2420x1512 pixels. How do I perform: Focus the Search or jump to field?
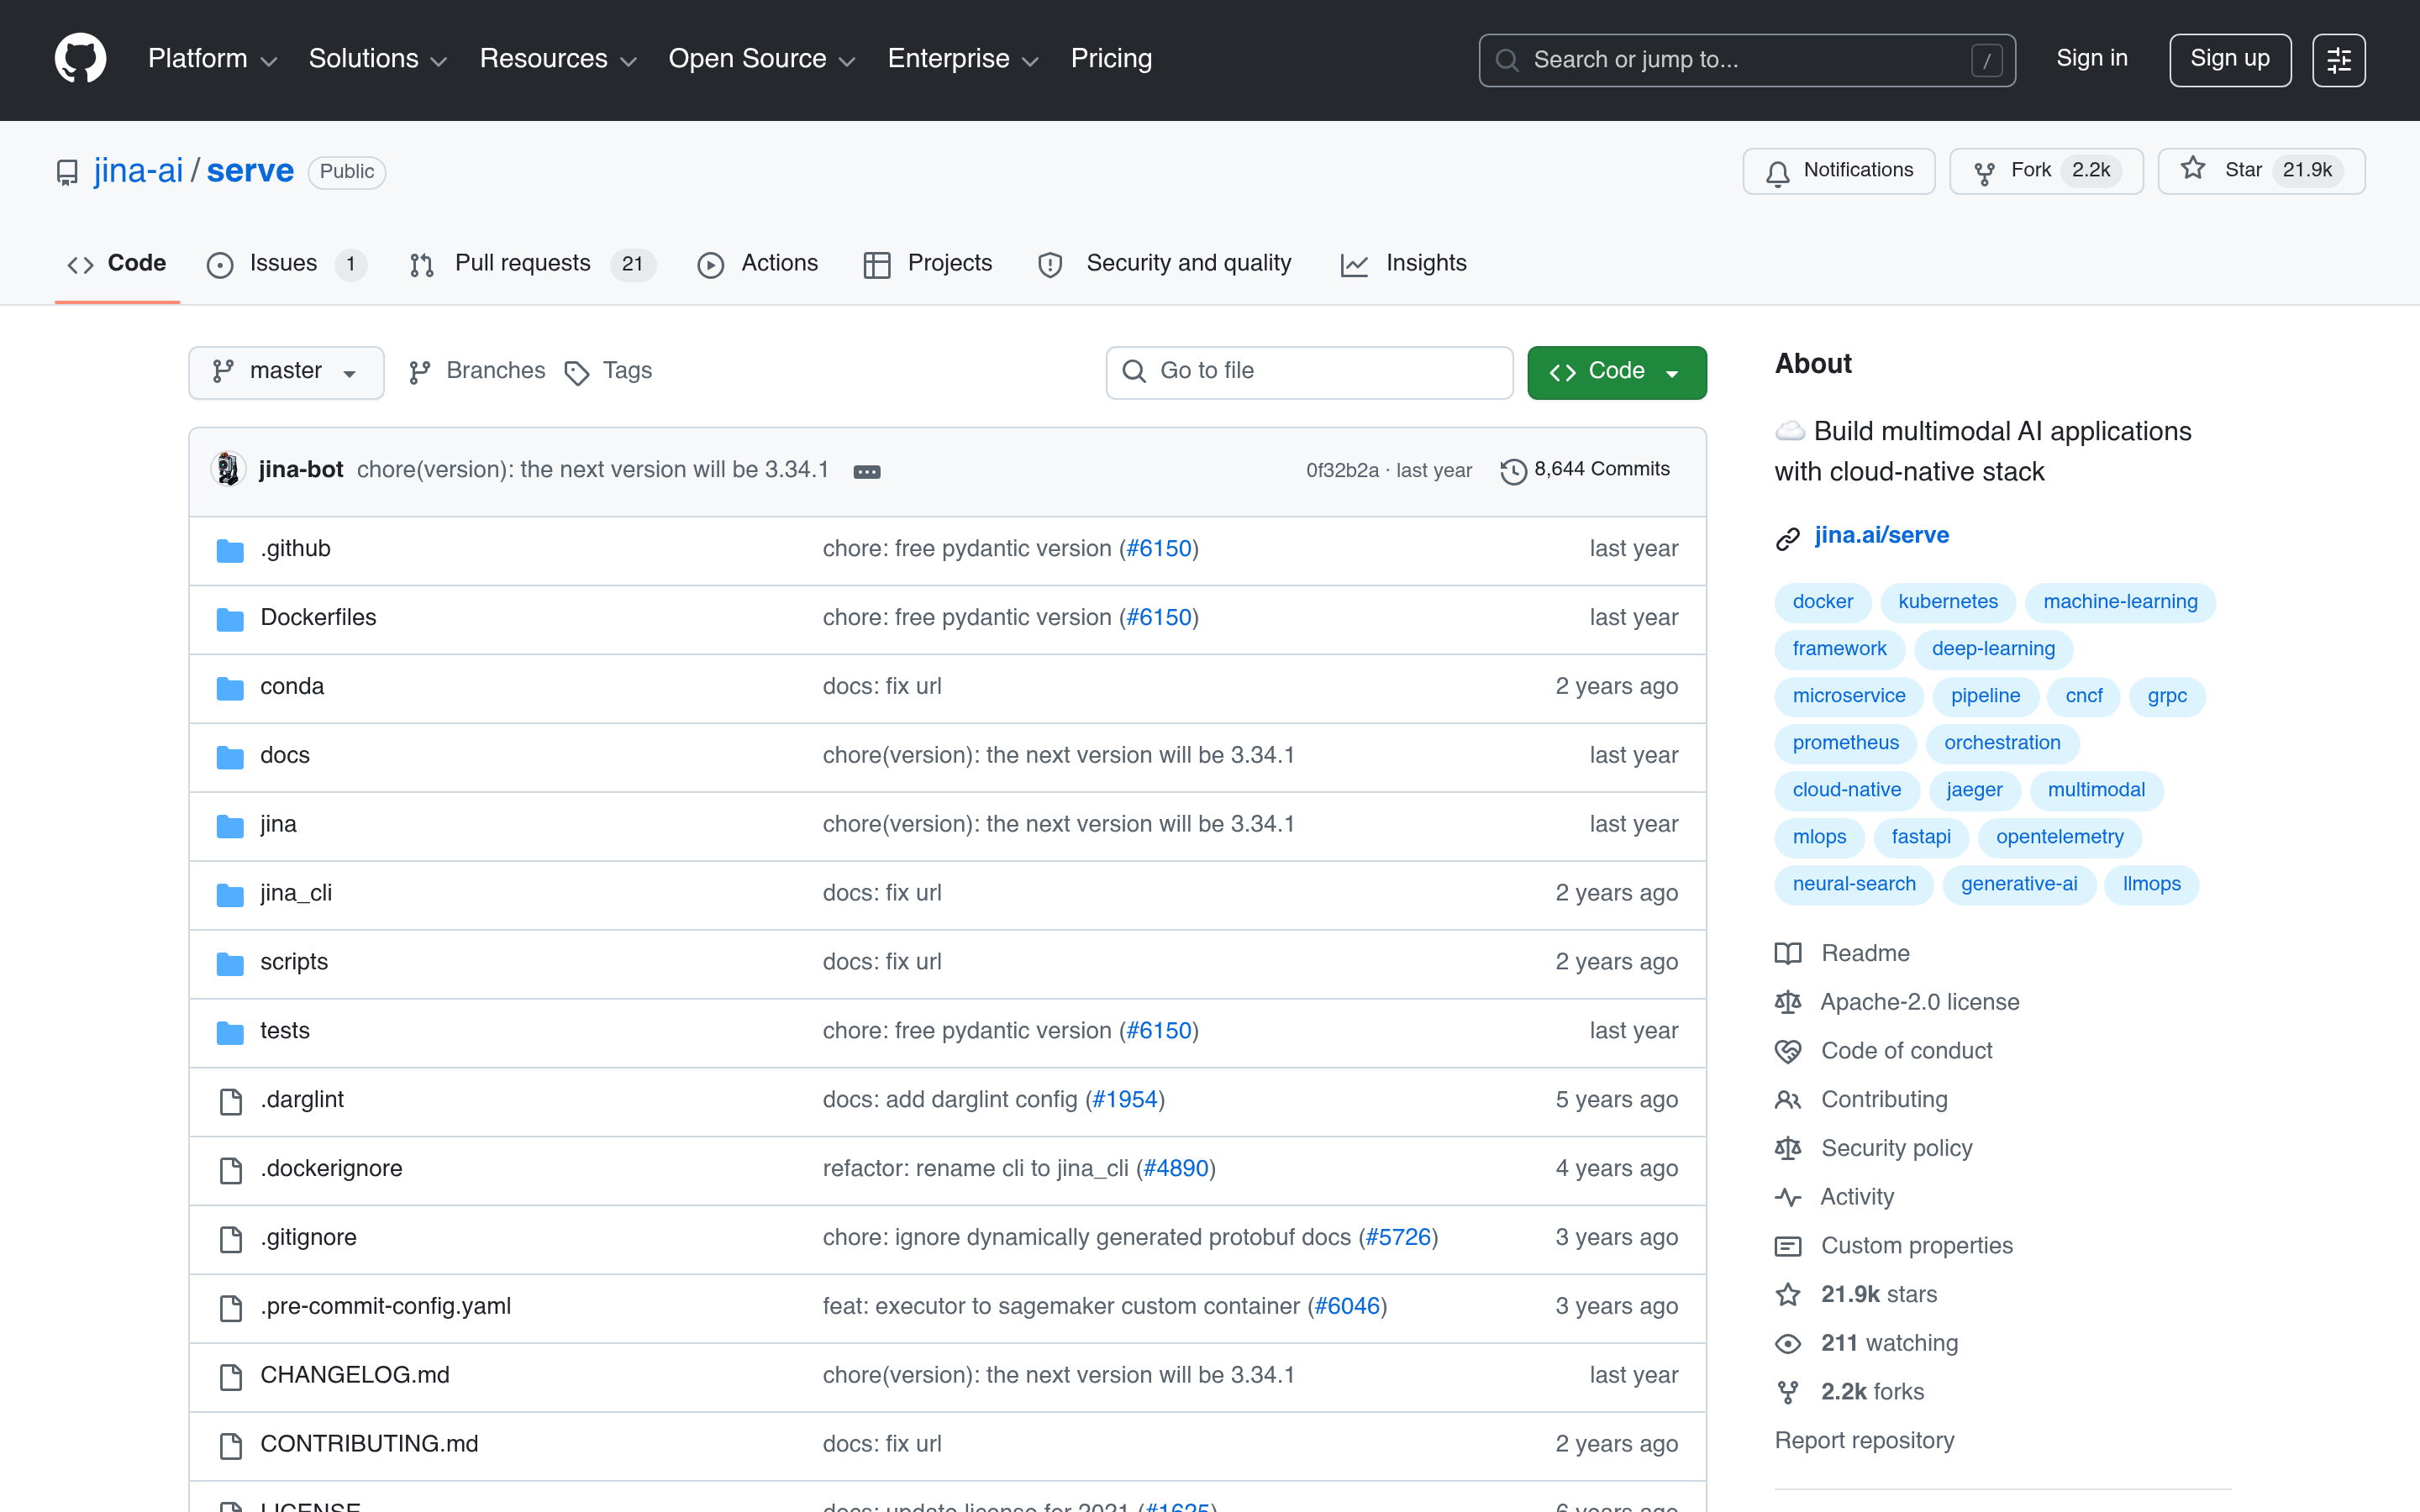(x=1746, y=60)
